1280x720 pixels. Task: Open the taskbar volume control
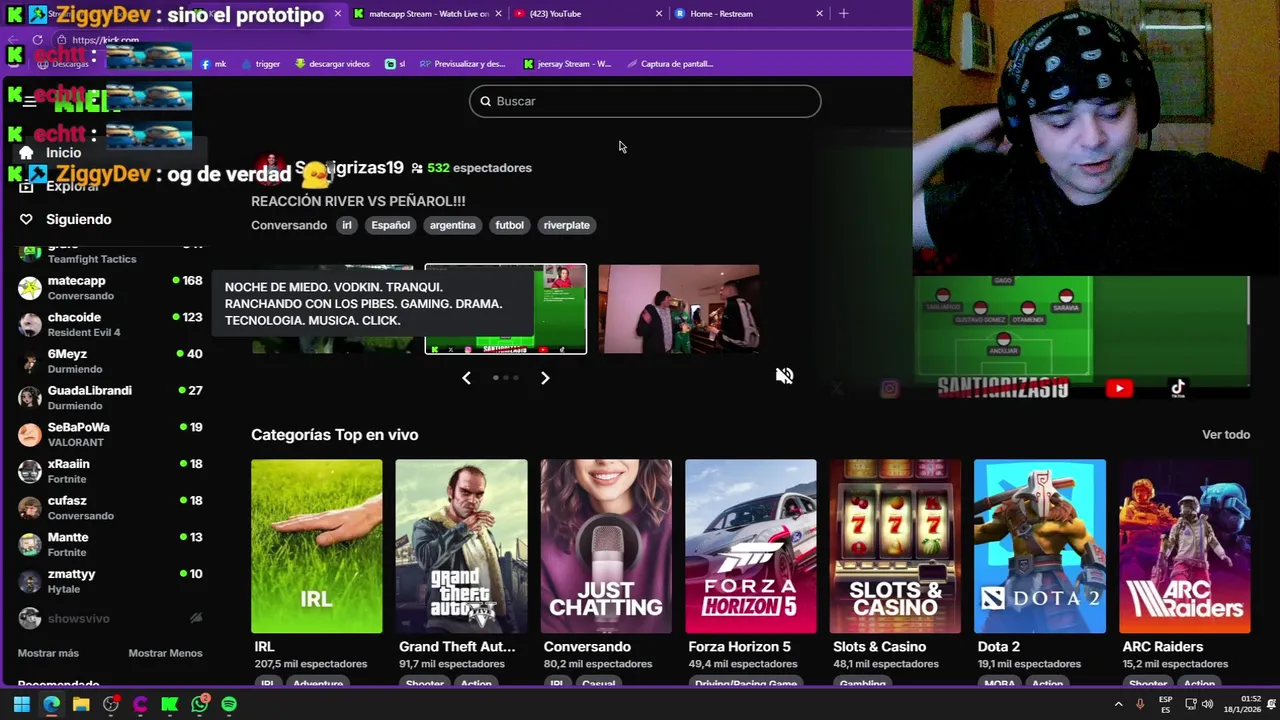point(1207,704)
